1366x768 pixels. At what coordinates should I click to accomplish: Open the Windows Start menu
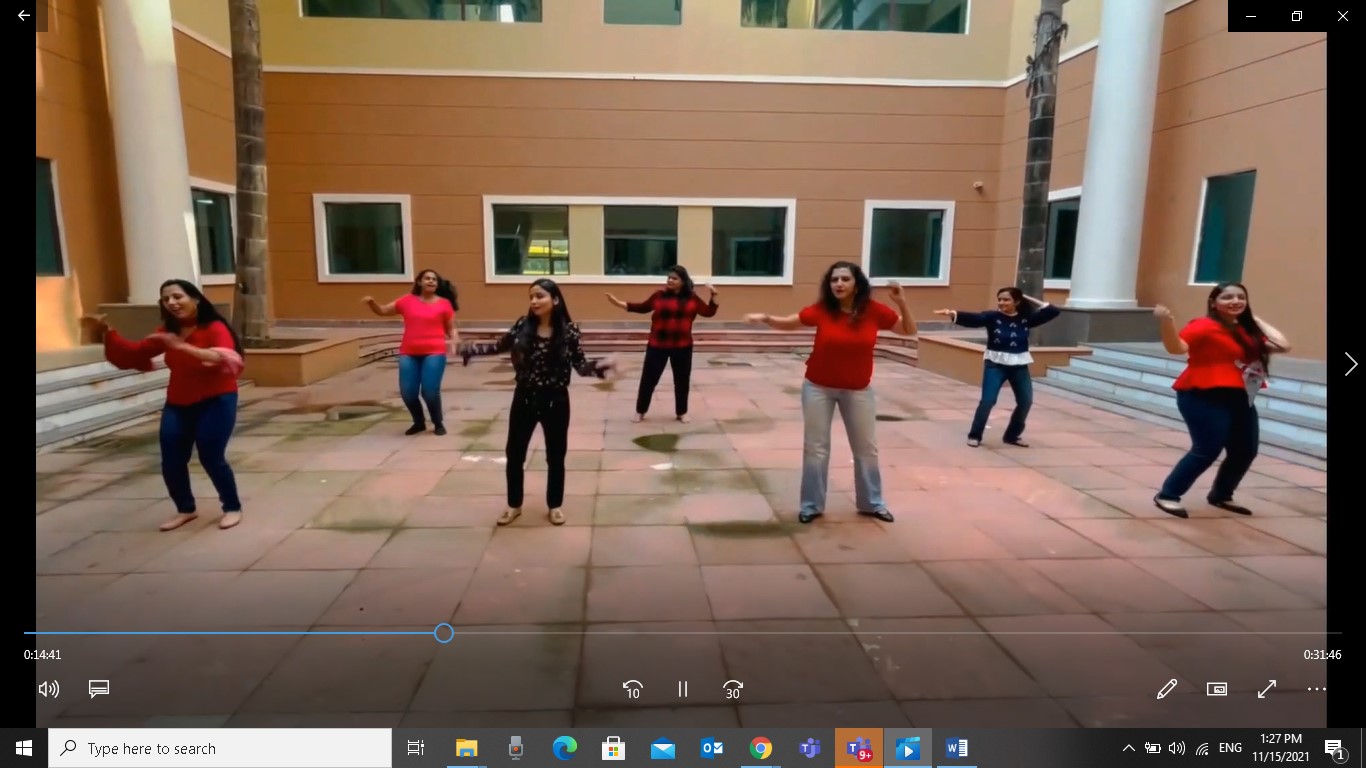click(24, 748)
